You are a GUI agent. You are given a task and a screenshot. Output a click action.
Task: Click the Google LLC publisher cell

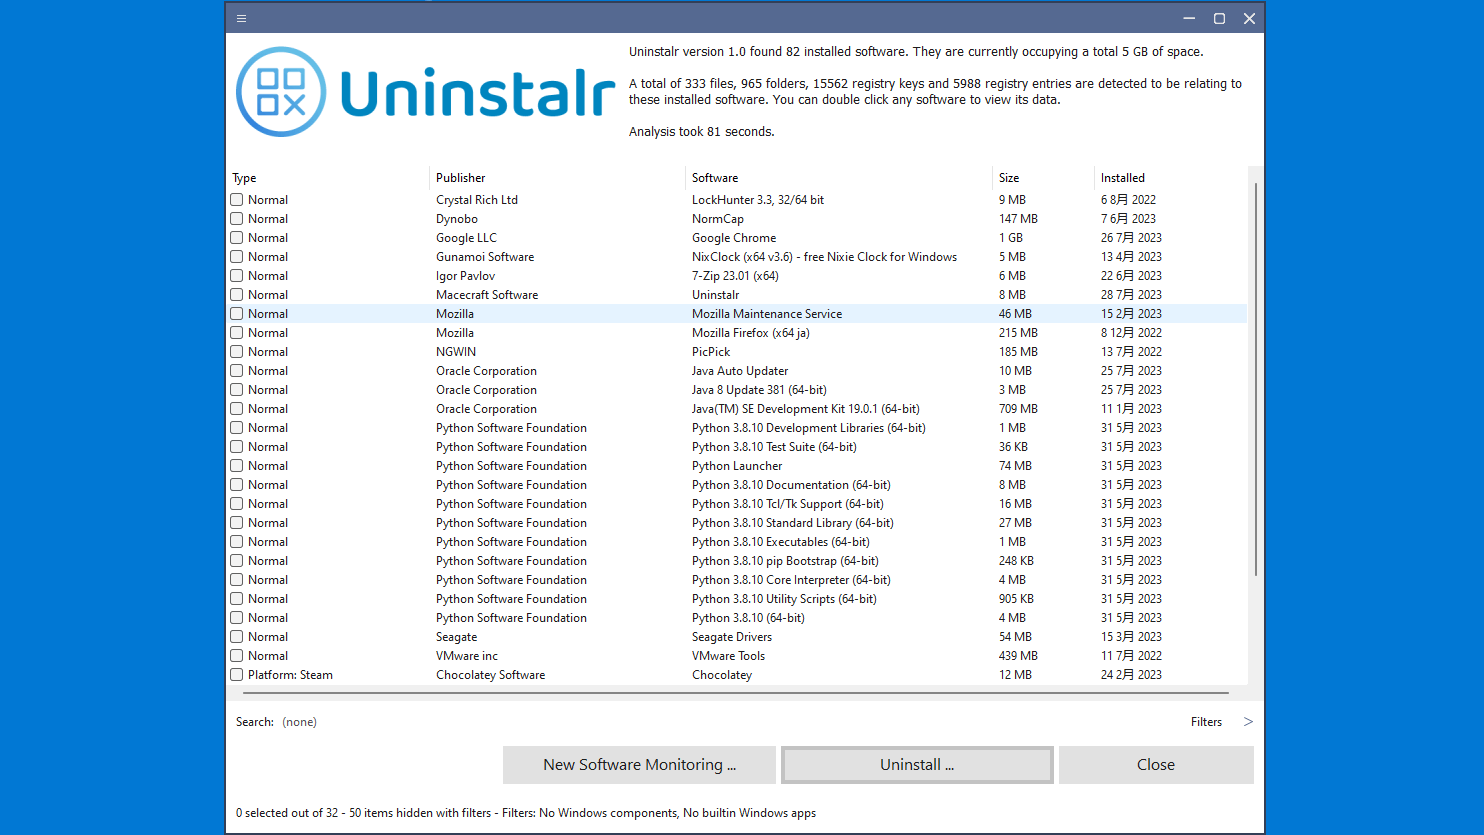[x=466, y=238]
